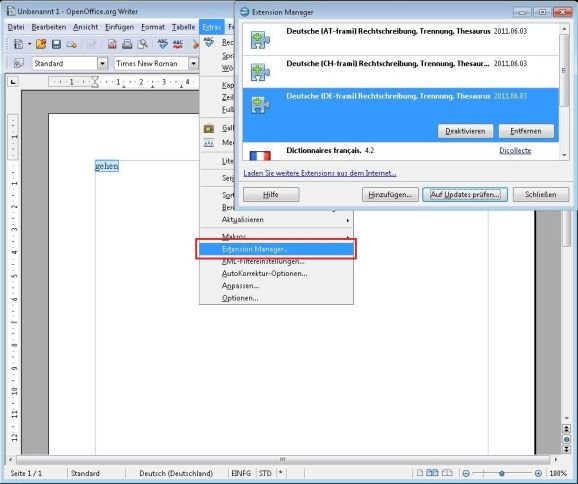Choose Extension Manager... in the Extras menu
The width and height of the screenshot is (578, 484).
pyautogui.click(x=276, y=249)
